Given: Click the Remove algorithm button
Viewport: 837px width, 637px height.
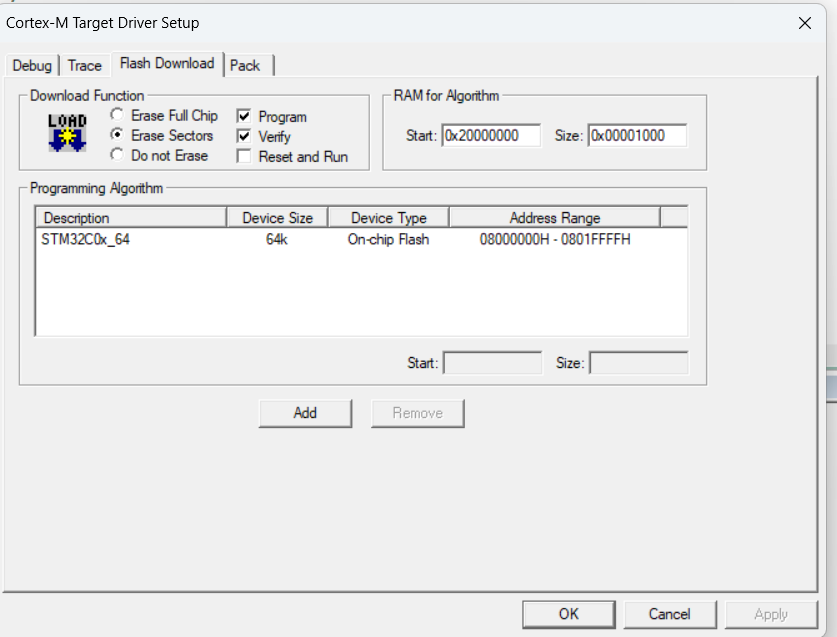Looking at the screenshot, I should tap(417, 413).
